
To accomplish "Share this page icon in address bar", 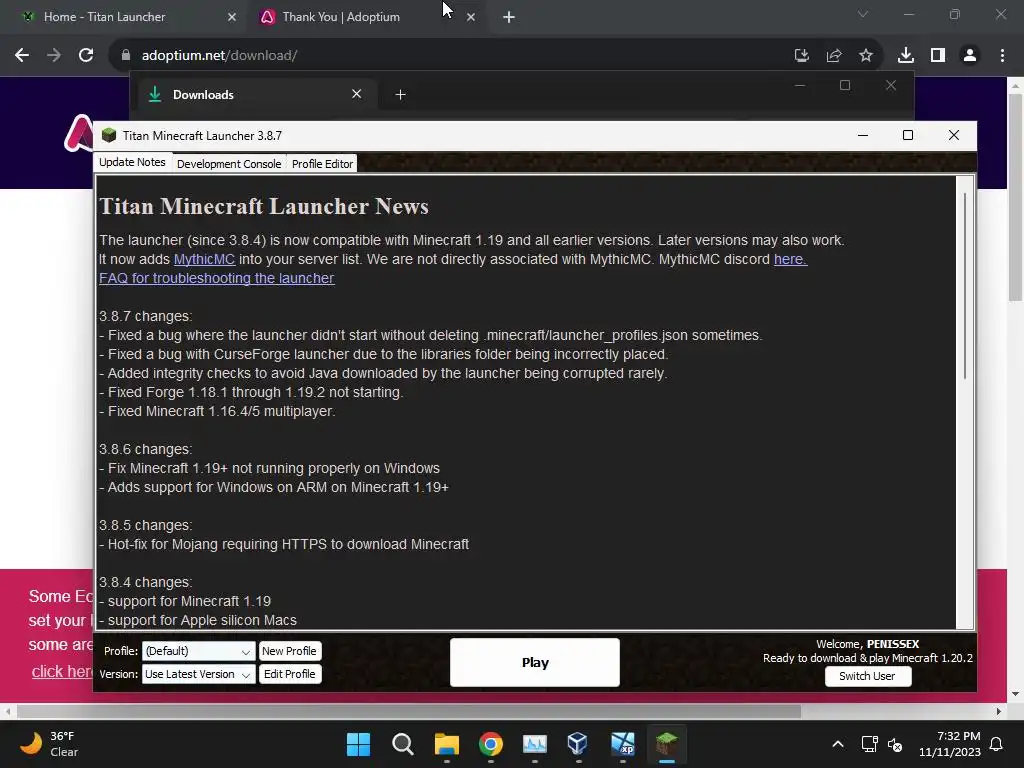I will coord(834,56).
